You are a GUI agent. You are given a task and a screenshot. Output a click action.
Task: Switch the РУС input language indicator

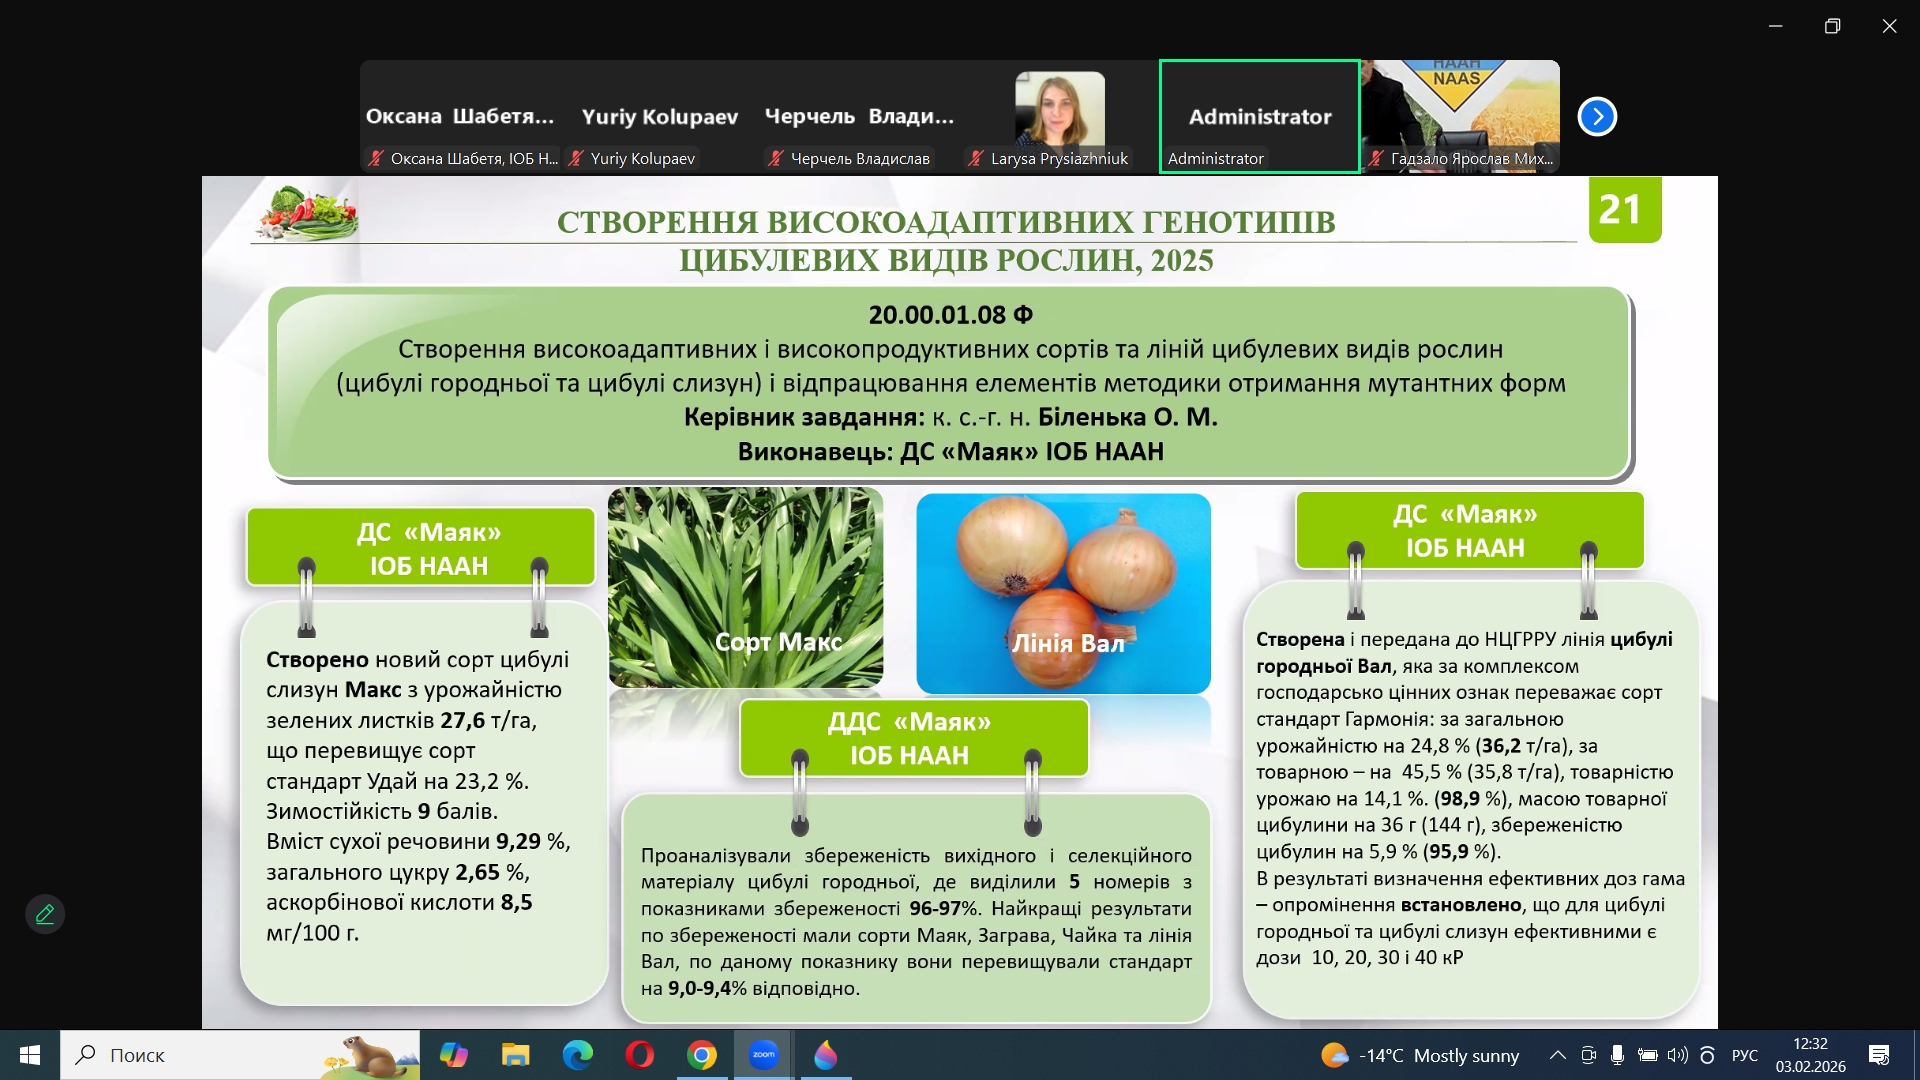1745,1055
